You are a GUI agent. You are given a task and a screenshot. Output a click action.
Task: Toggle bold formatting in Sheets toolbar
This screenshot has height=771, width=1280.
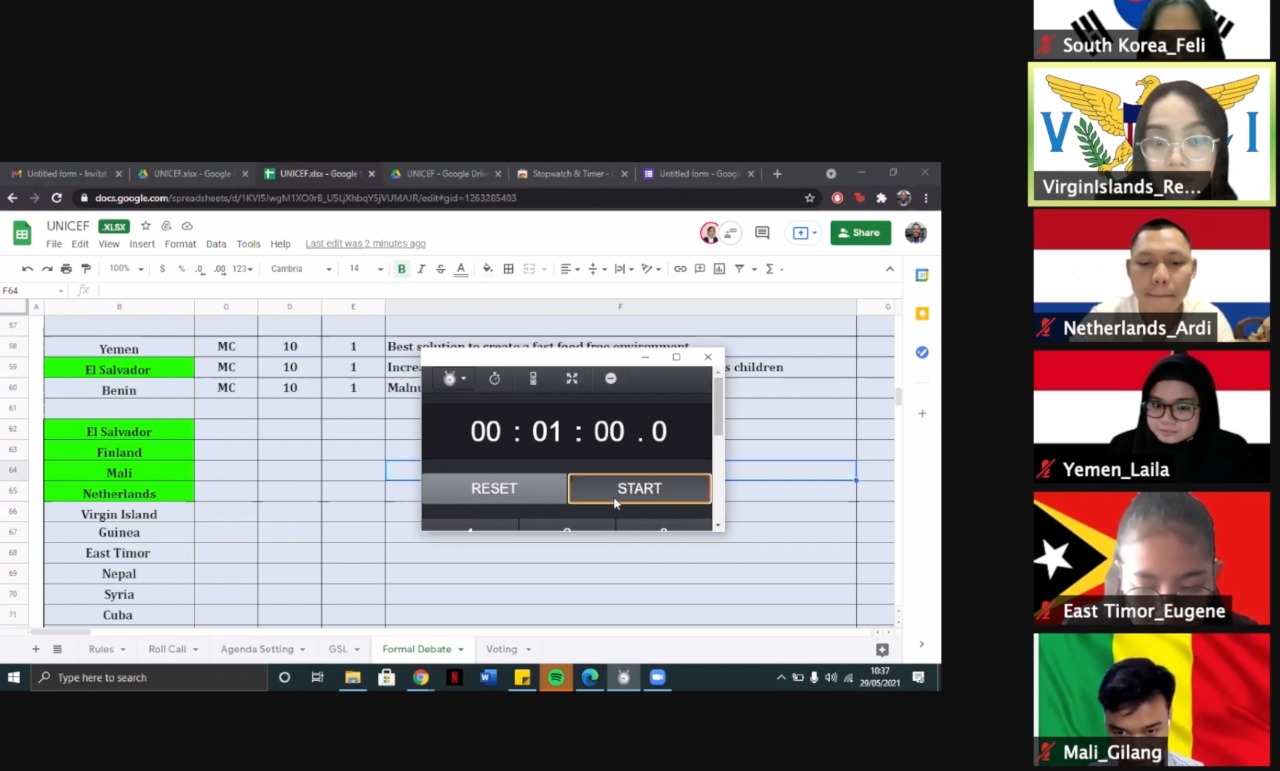(x=402, y=269)
